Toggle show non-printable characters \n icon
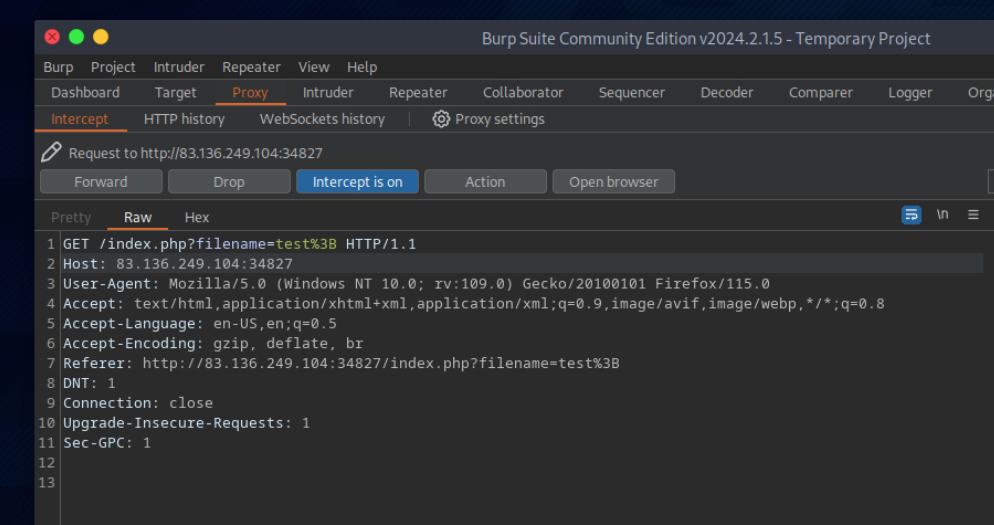The image size is (994, 525). click(942, 215)
